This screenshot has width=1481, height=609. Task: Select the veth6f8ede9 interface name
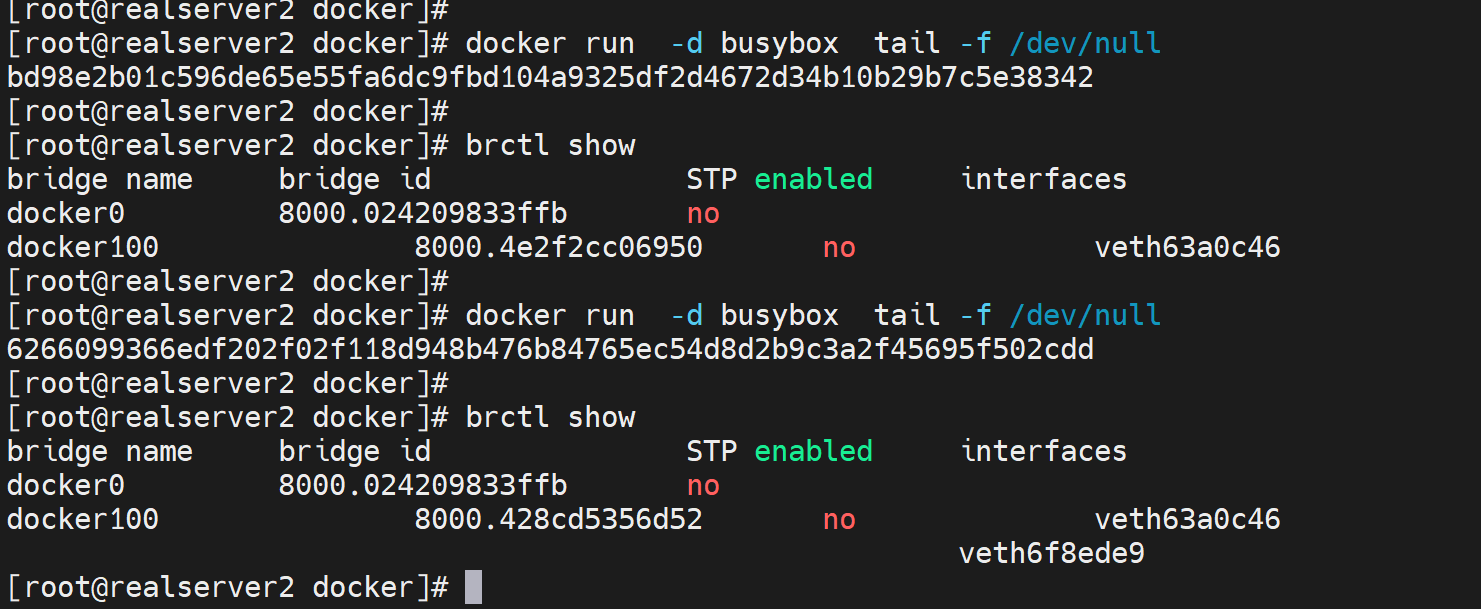[x=1051, y=553]
